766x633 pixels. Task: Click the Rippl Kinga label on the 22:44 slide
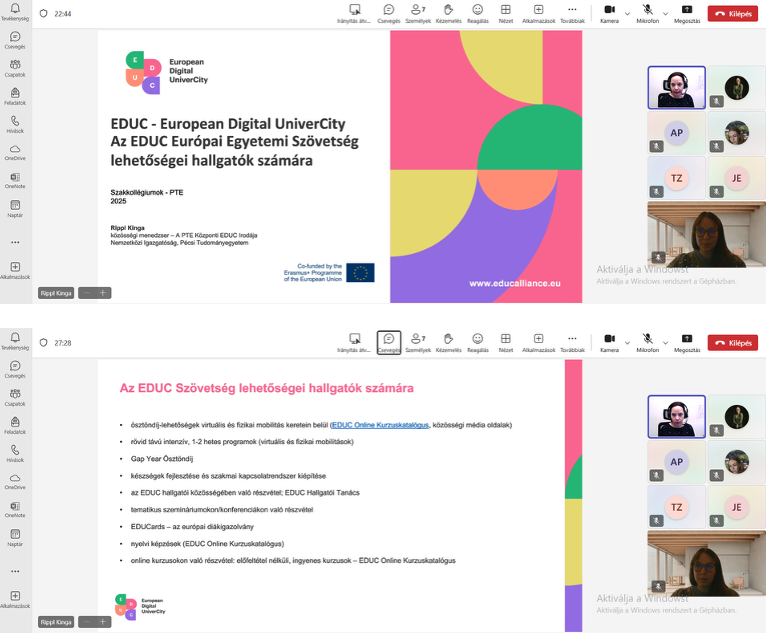[x=56, y=293]
